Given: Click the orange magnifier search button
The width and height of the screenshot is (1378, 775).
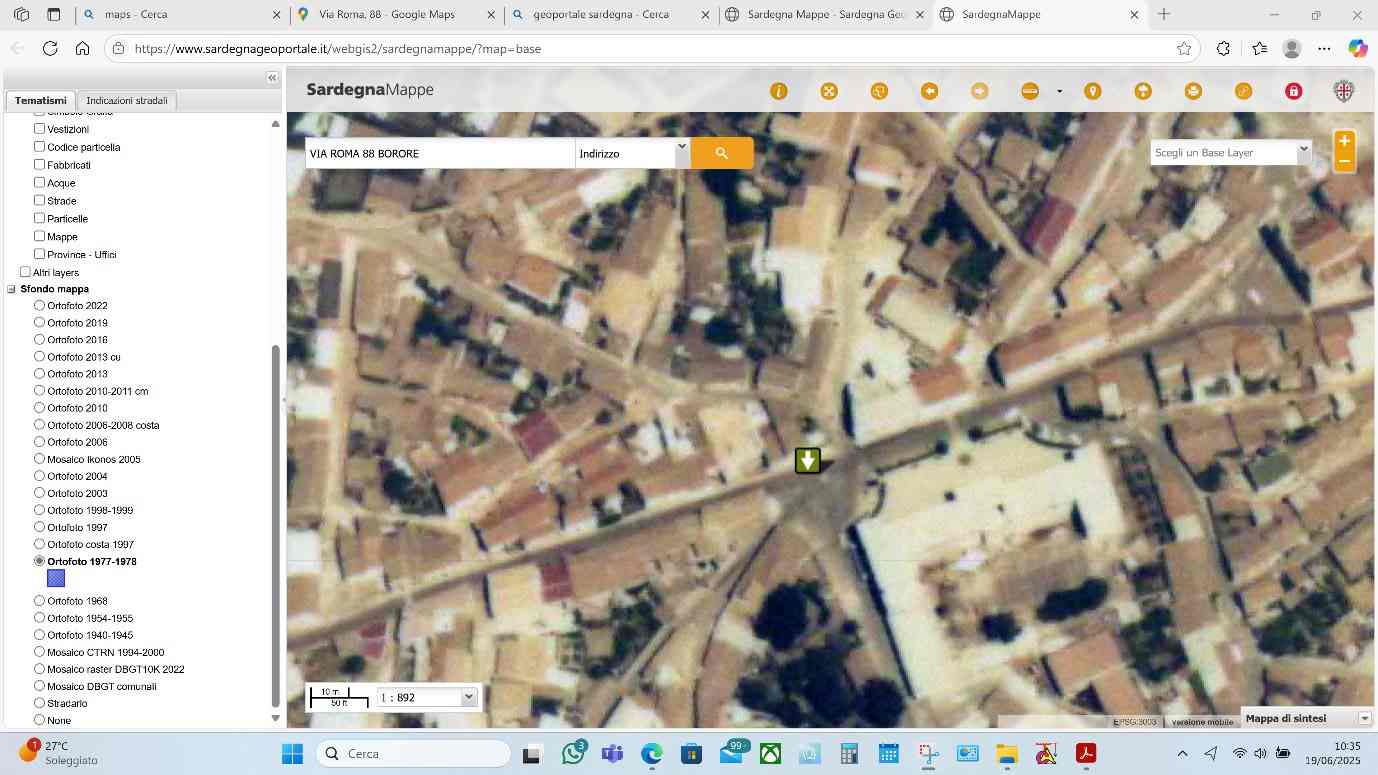Looking at the screenshot, I should click(x=721, y=153).
